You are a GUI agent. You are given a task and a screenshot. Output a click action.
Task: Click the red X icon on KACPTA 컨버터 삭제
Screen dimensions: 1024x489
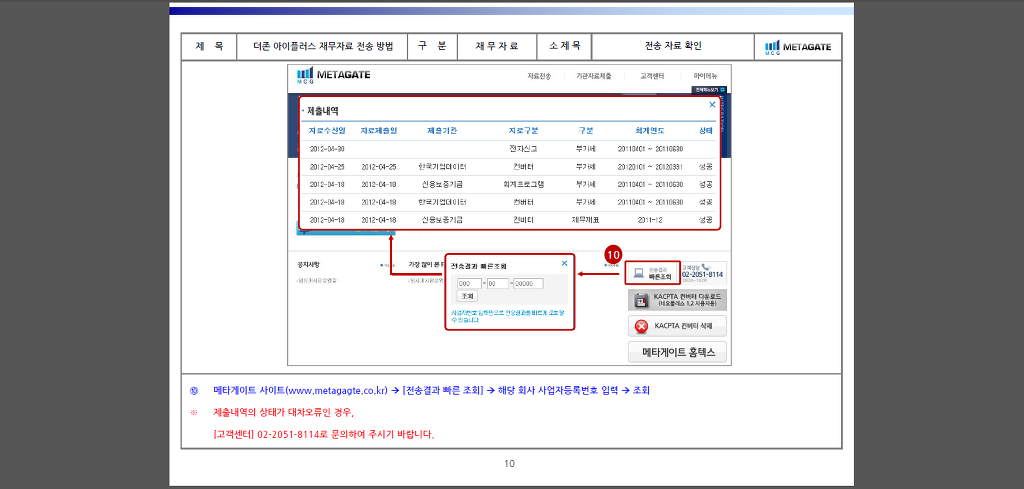coord(641,326)
